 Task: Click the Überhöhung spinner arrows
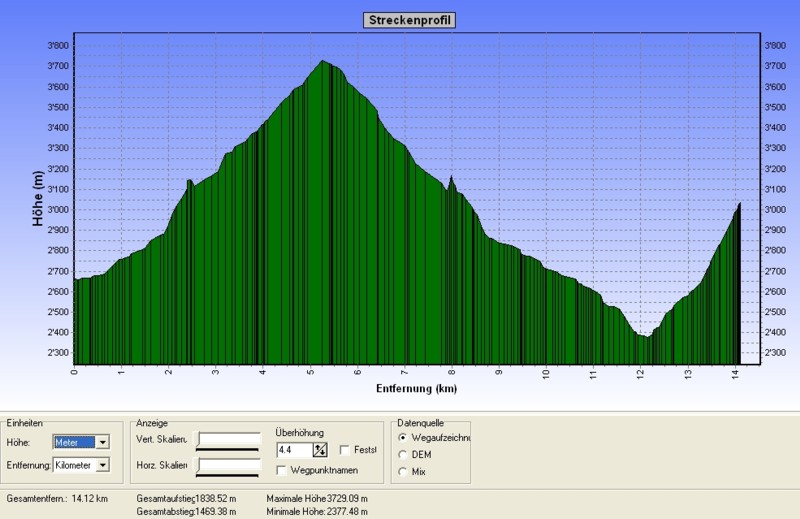[320, 450]
